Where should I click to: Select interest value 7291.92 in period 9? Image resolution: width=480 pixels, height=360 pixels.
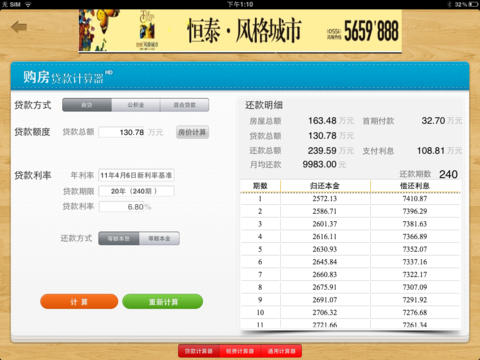click(415, 300)
